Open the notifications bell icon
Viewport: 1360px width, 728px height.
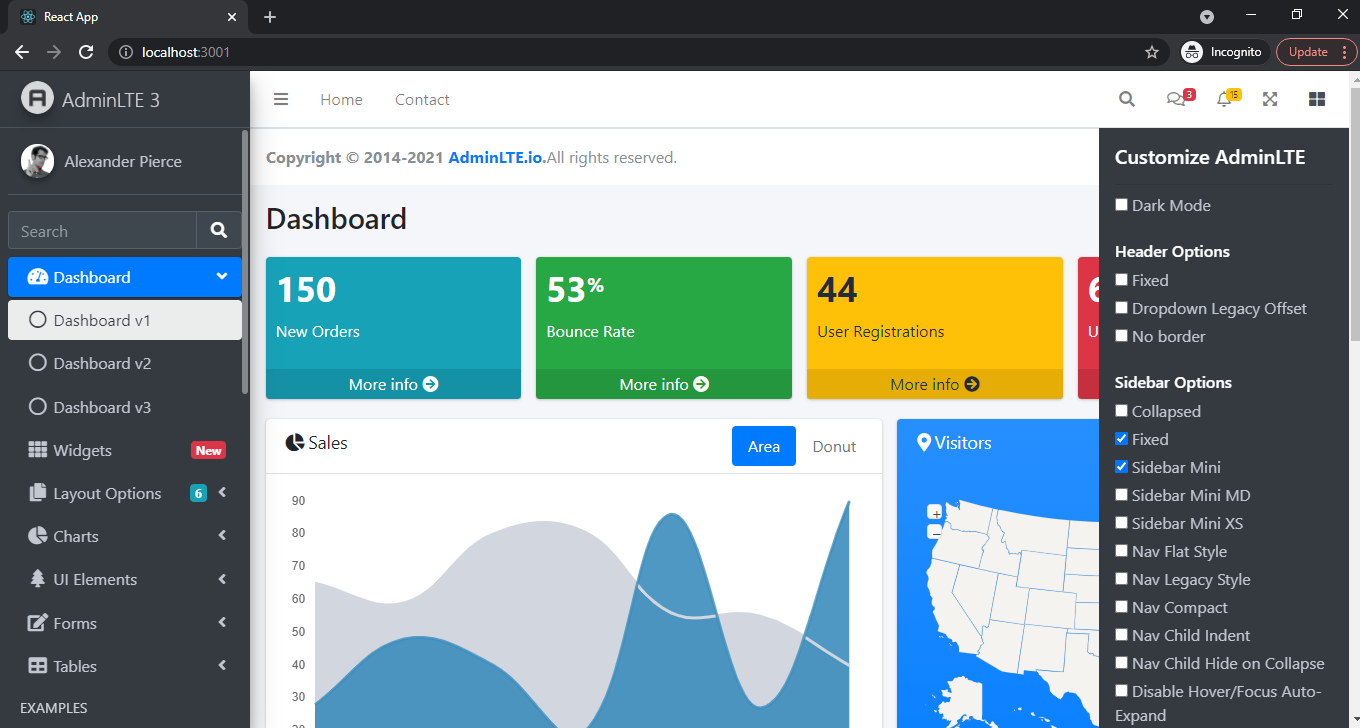1224,99
